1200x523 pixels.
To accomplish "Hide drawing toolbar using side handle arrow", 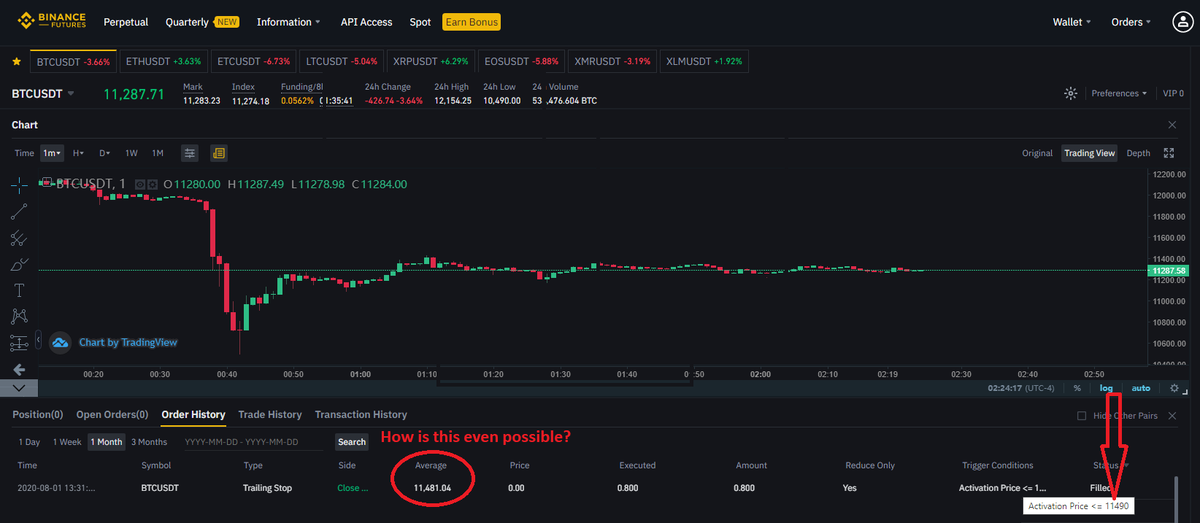I will coord(38,341).
